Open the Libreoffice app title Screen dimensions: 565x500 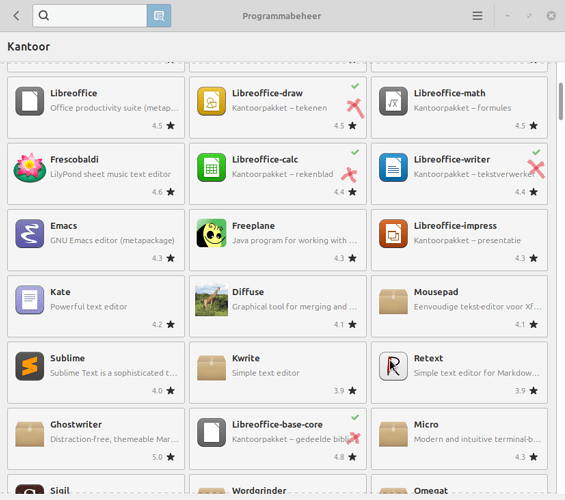[x=74, y=93]
